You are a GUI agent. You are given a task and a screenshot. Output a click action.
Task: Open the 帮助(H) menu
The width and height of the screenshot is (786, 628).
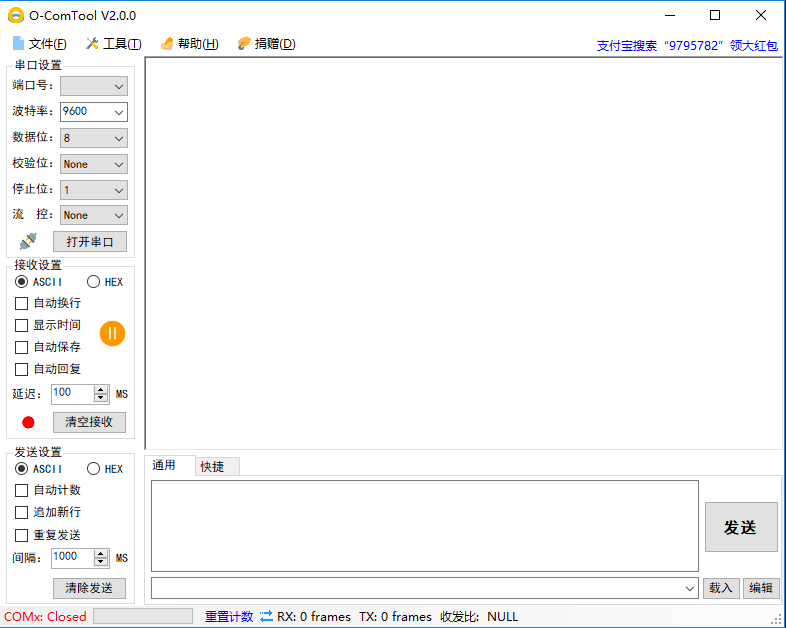pos(189,44)
